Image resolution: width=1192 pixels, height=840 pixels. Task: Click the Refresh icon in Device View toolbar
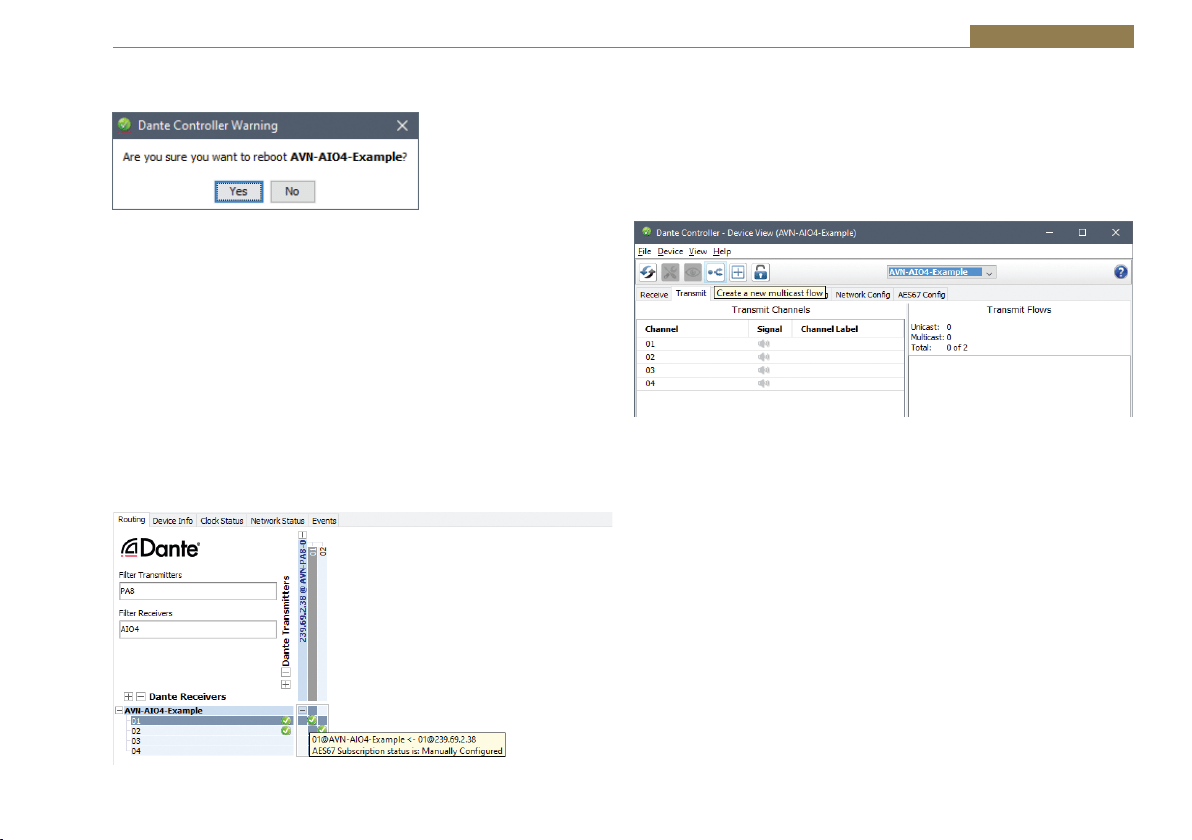[x=648, y=272]
